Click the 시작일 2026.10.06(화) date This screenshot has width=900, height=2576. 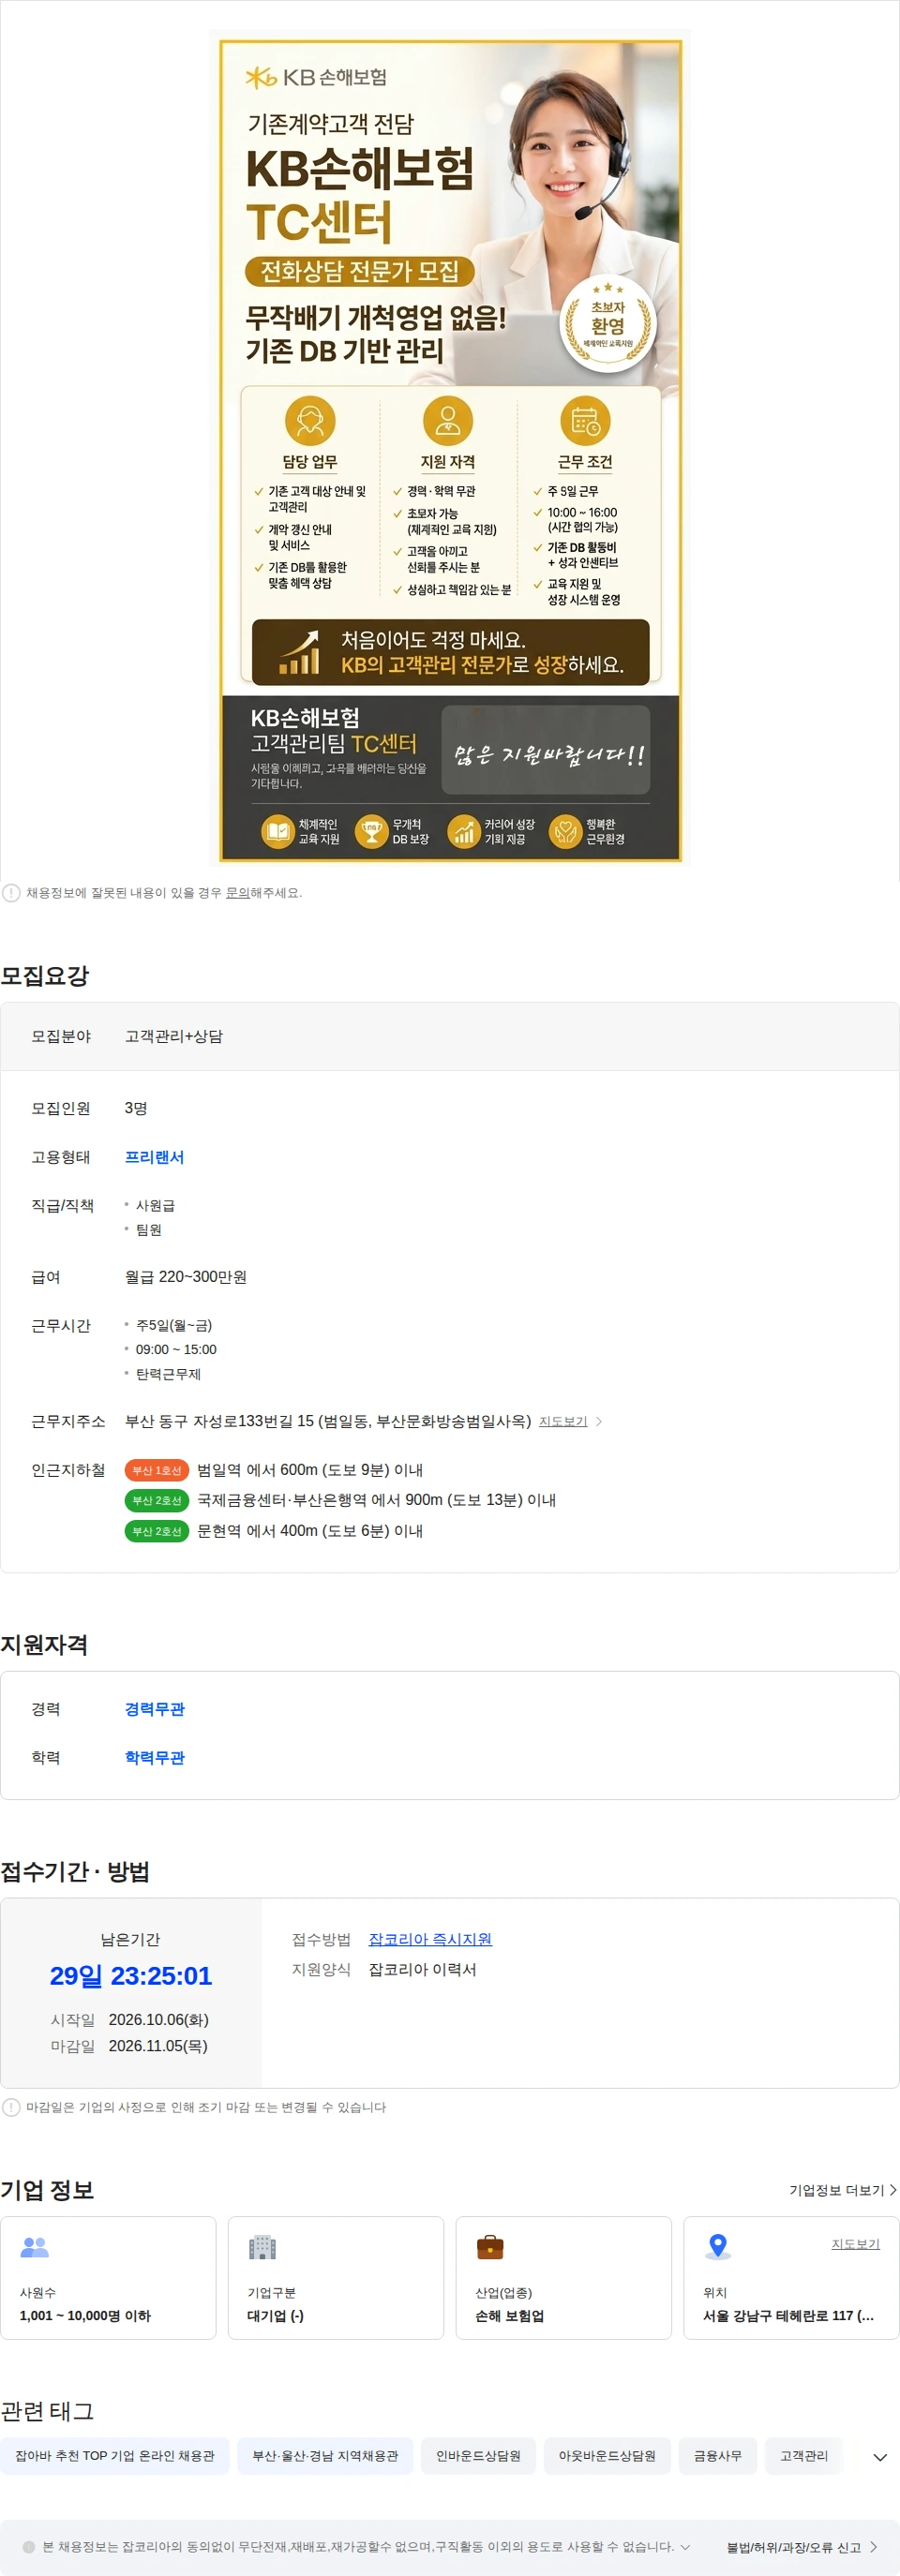(158, 2020)
